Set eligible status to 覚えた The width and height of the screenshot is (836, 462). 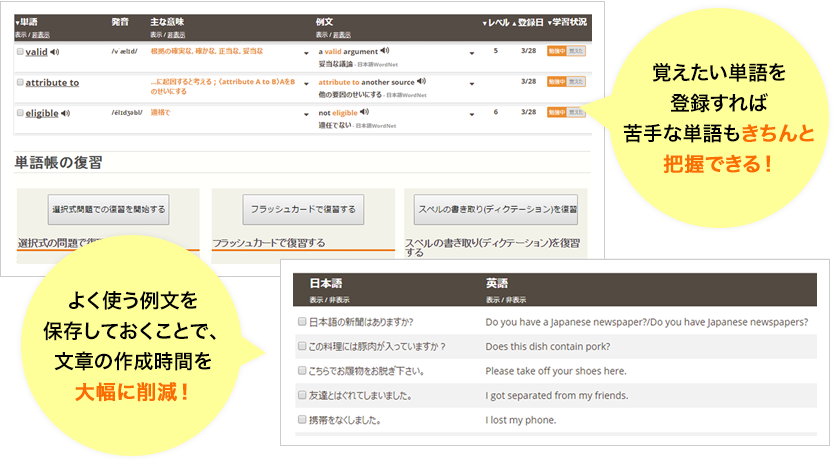coord(576,112)
